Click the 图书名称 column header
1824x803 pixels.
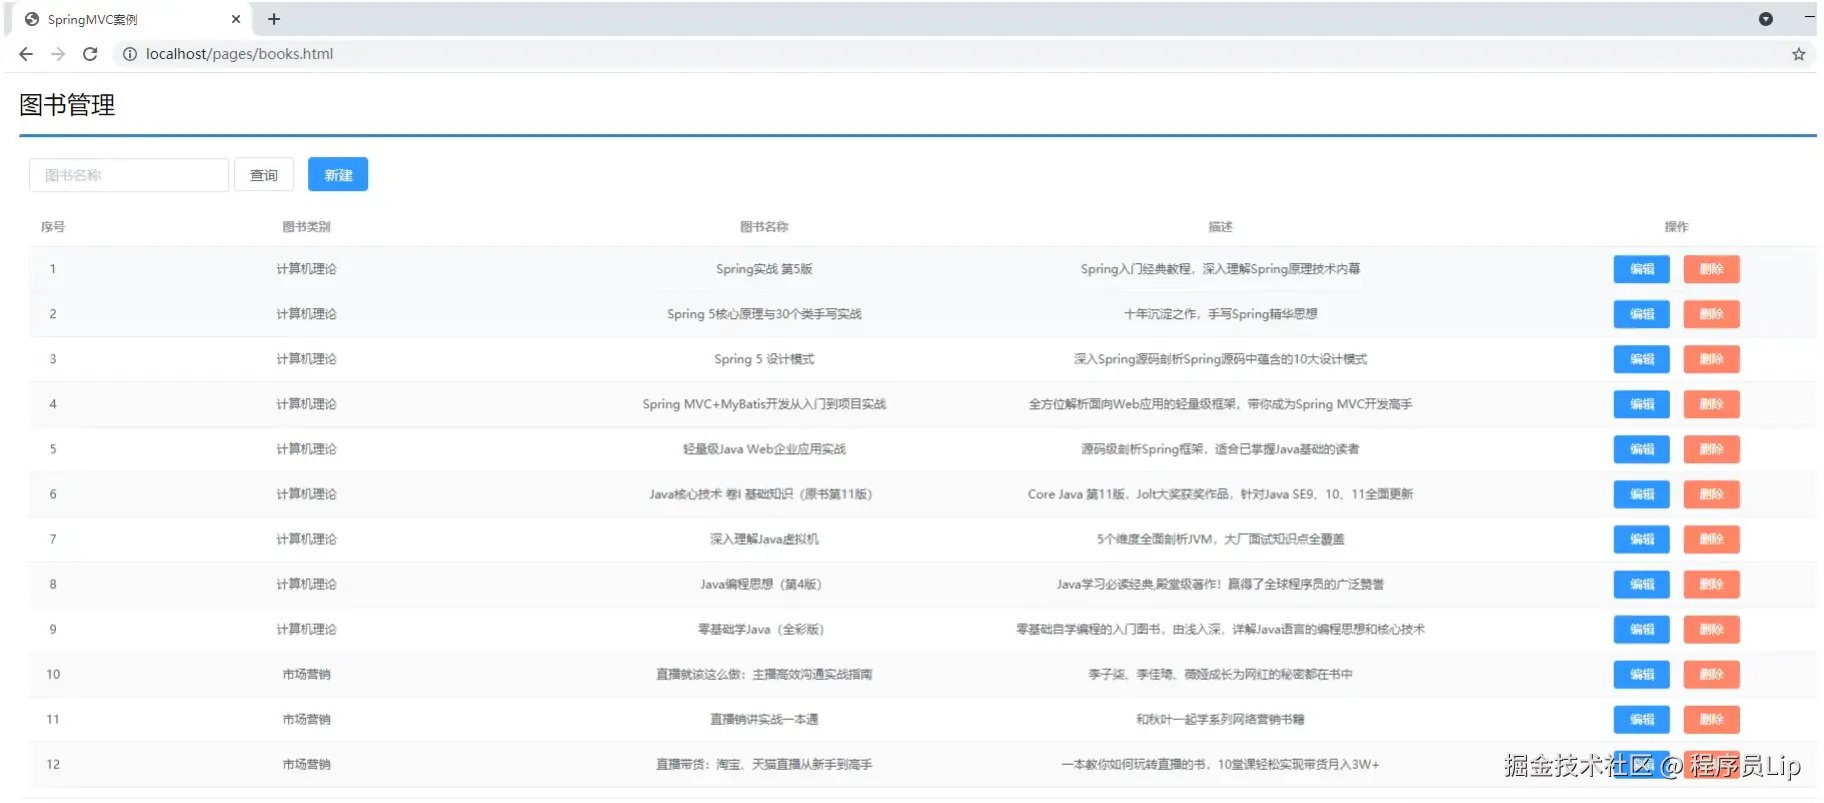(x=764, y=227)
